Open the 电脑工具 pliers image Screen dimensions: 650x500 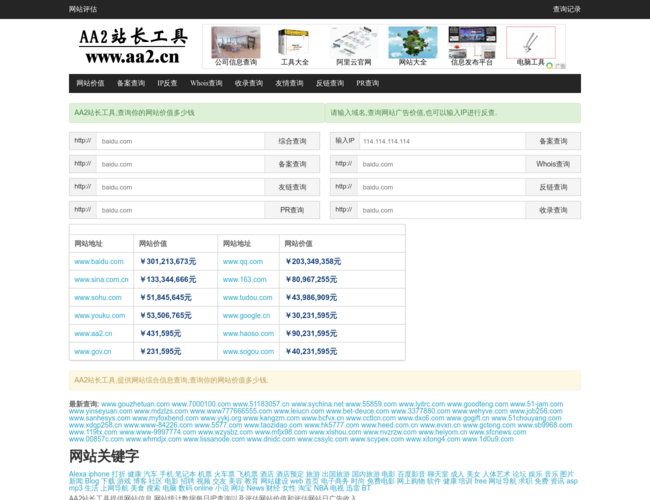coord(531,42)
